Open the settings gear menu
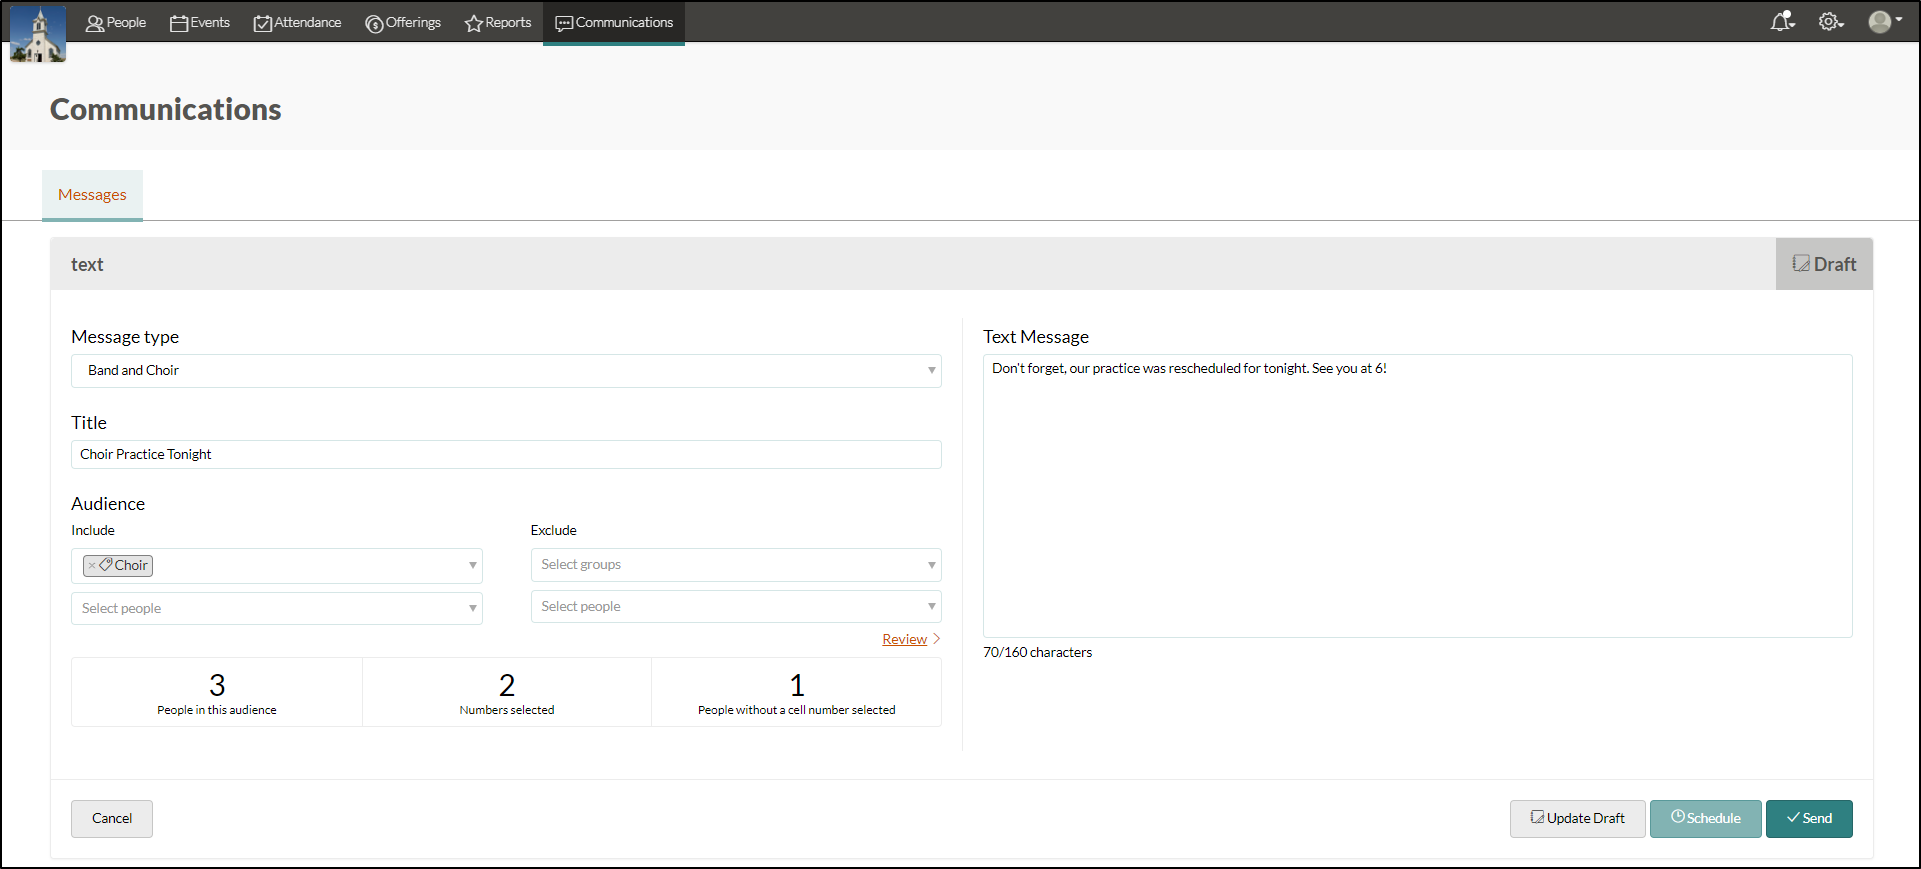The image size is (1921, 869). click(x=1830, y=22)
